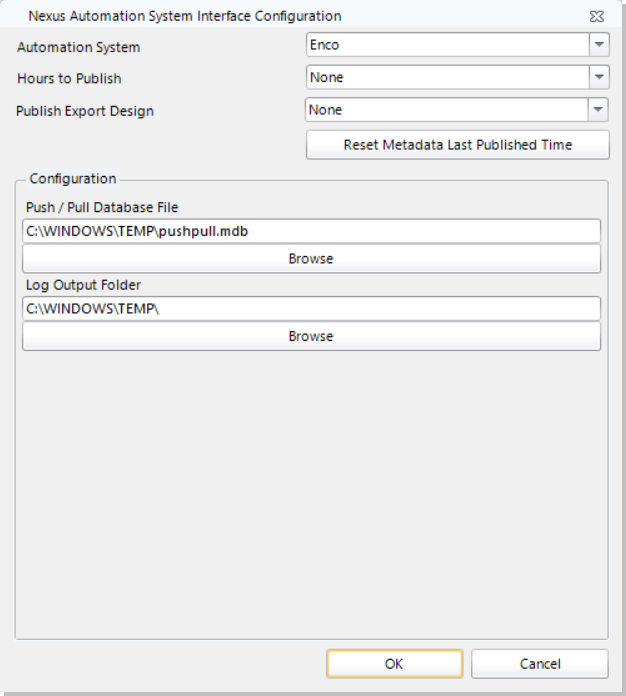
Task: Click the Automation System field showing Enco
Action: point(446,45)
